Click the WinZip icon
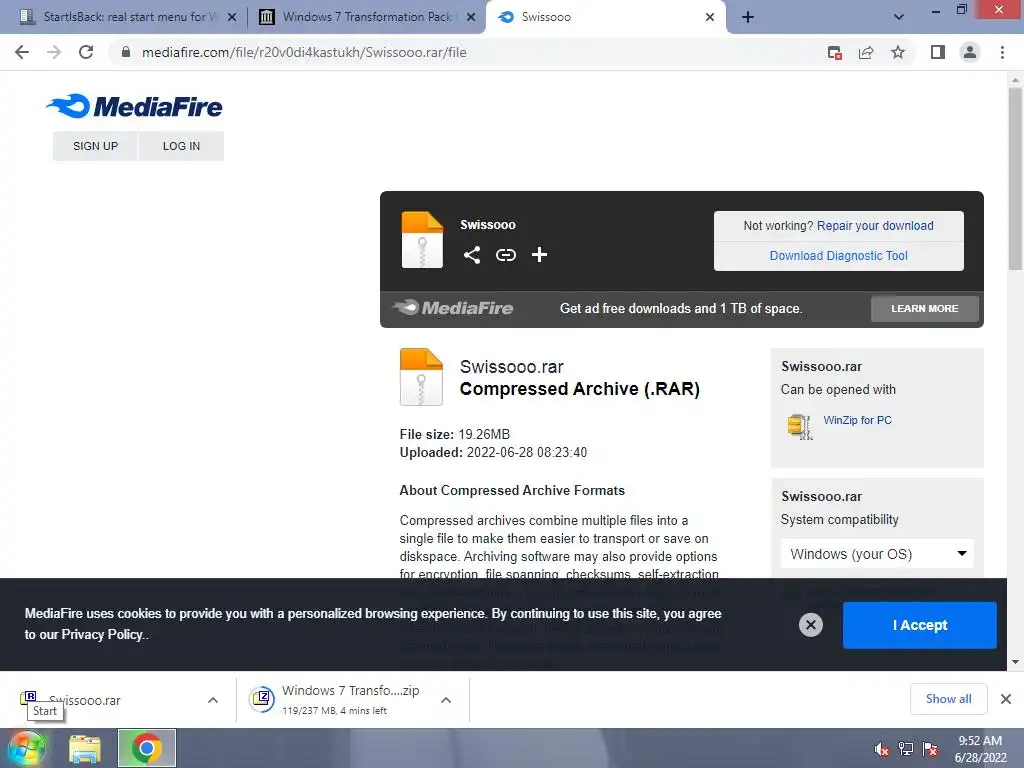 click(800, 426)
